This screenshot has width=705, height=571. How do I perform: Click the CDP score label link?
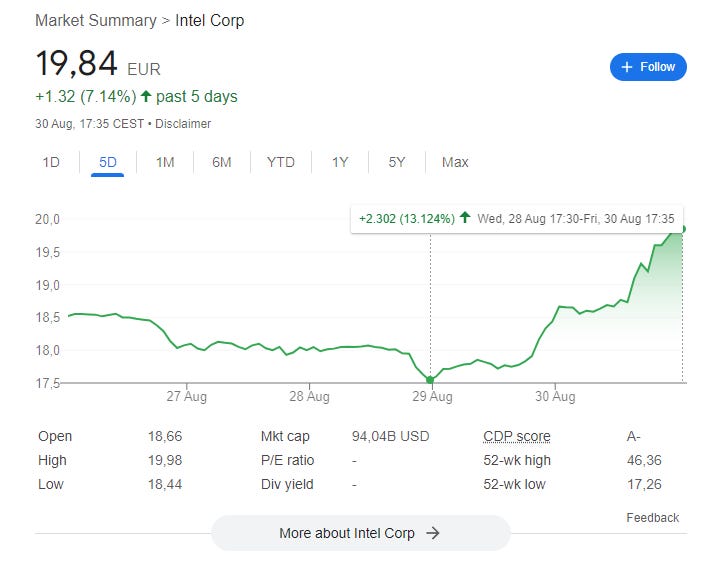coord(517,436)
